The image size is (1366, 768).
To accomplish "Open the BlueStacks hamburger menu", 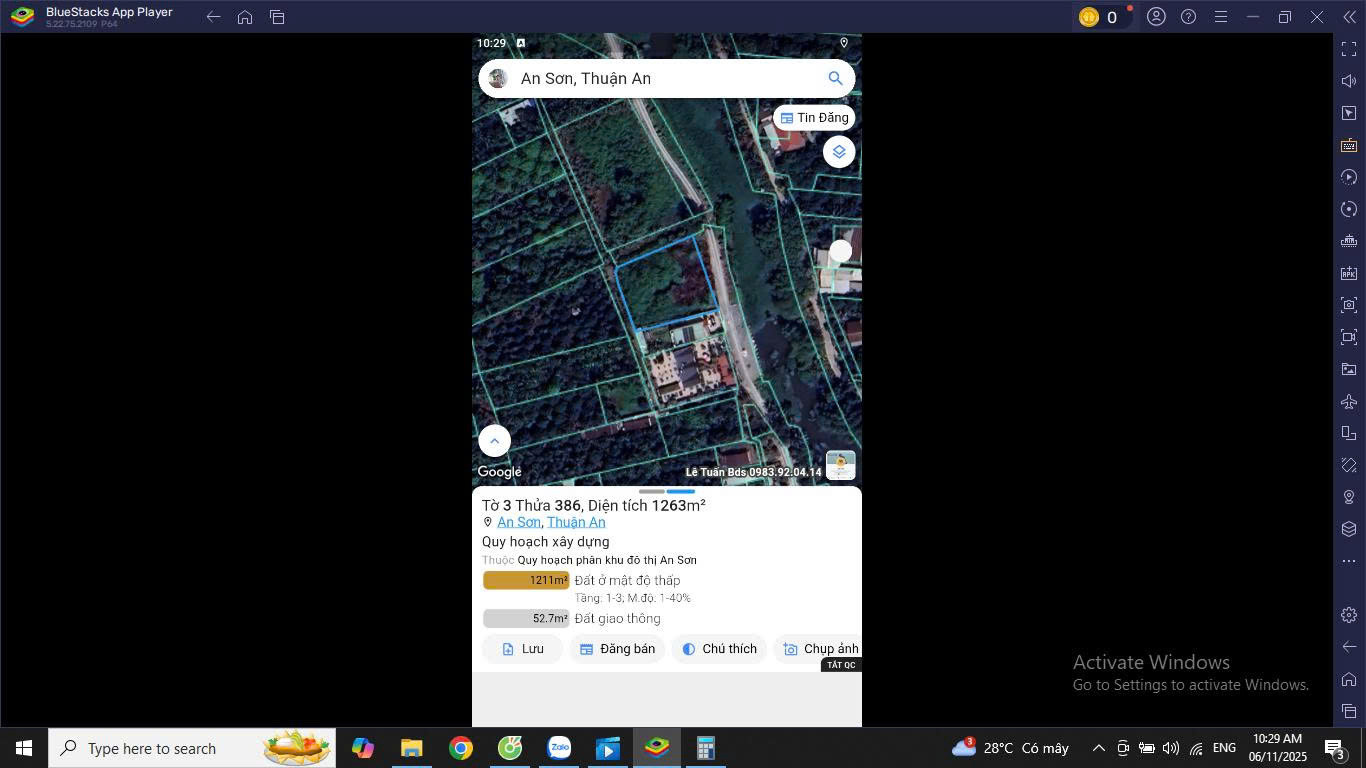I will [x=1221, y=17].
